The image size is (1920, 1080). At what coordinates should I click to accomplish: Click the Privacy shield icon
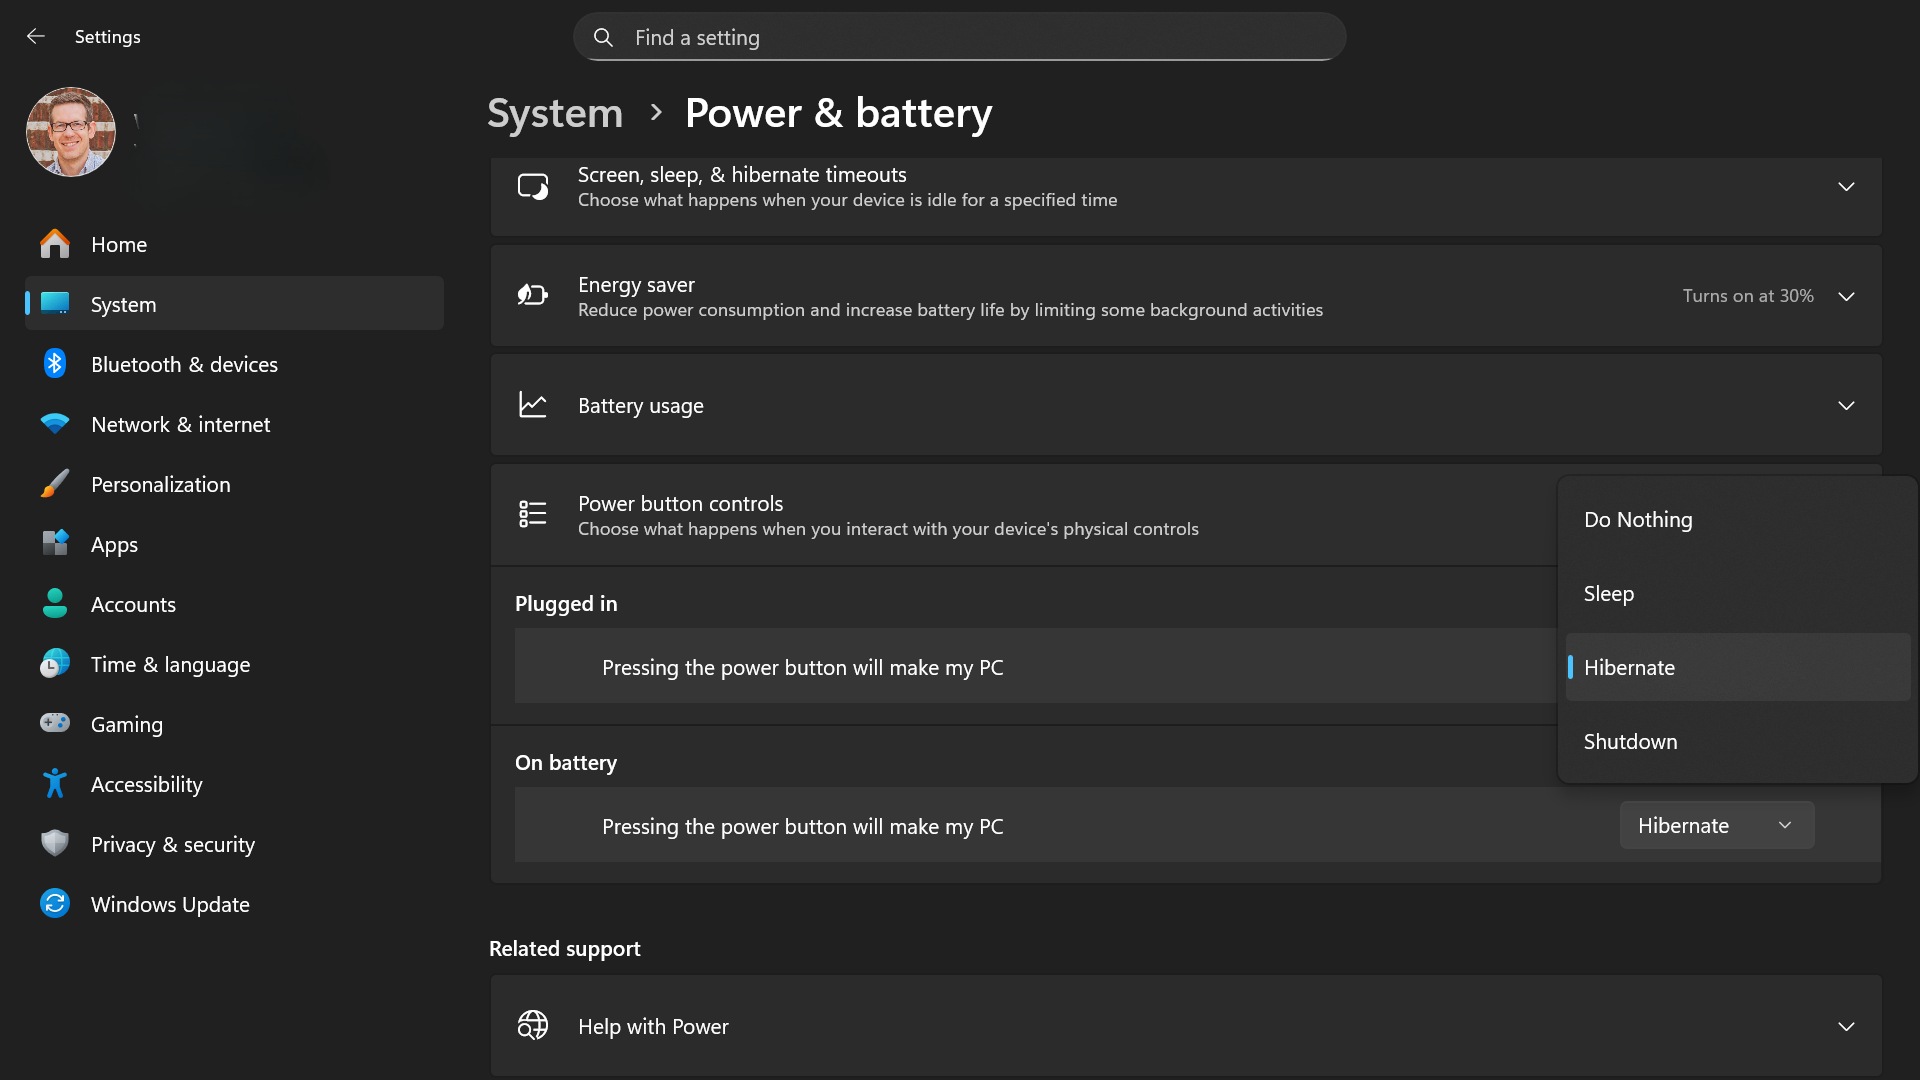[x=55, y=844]
